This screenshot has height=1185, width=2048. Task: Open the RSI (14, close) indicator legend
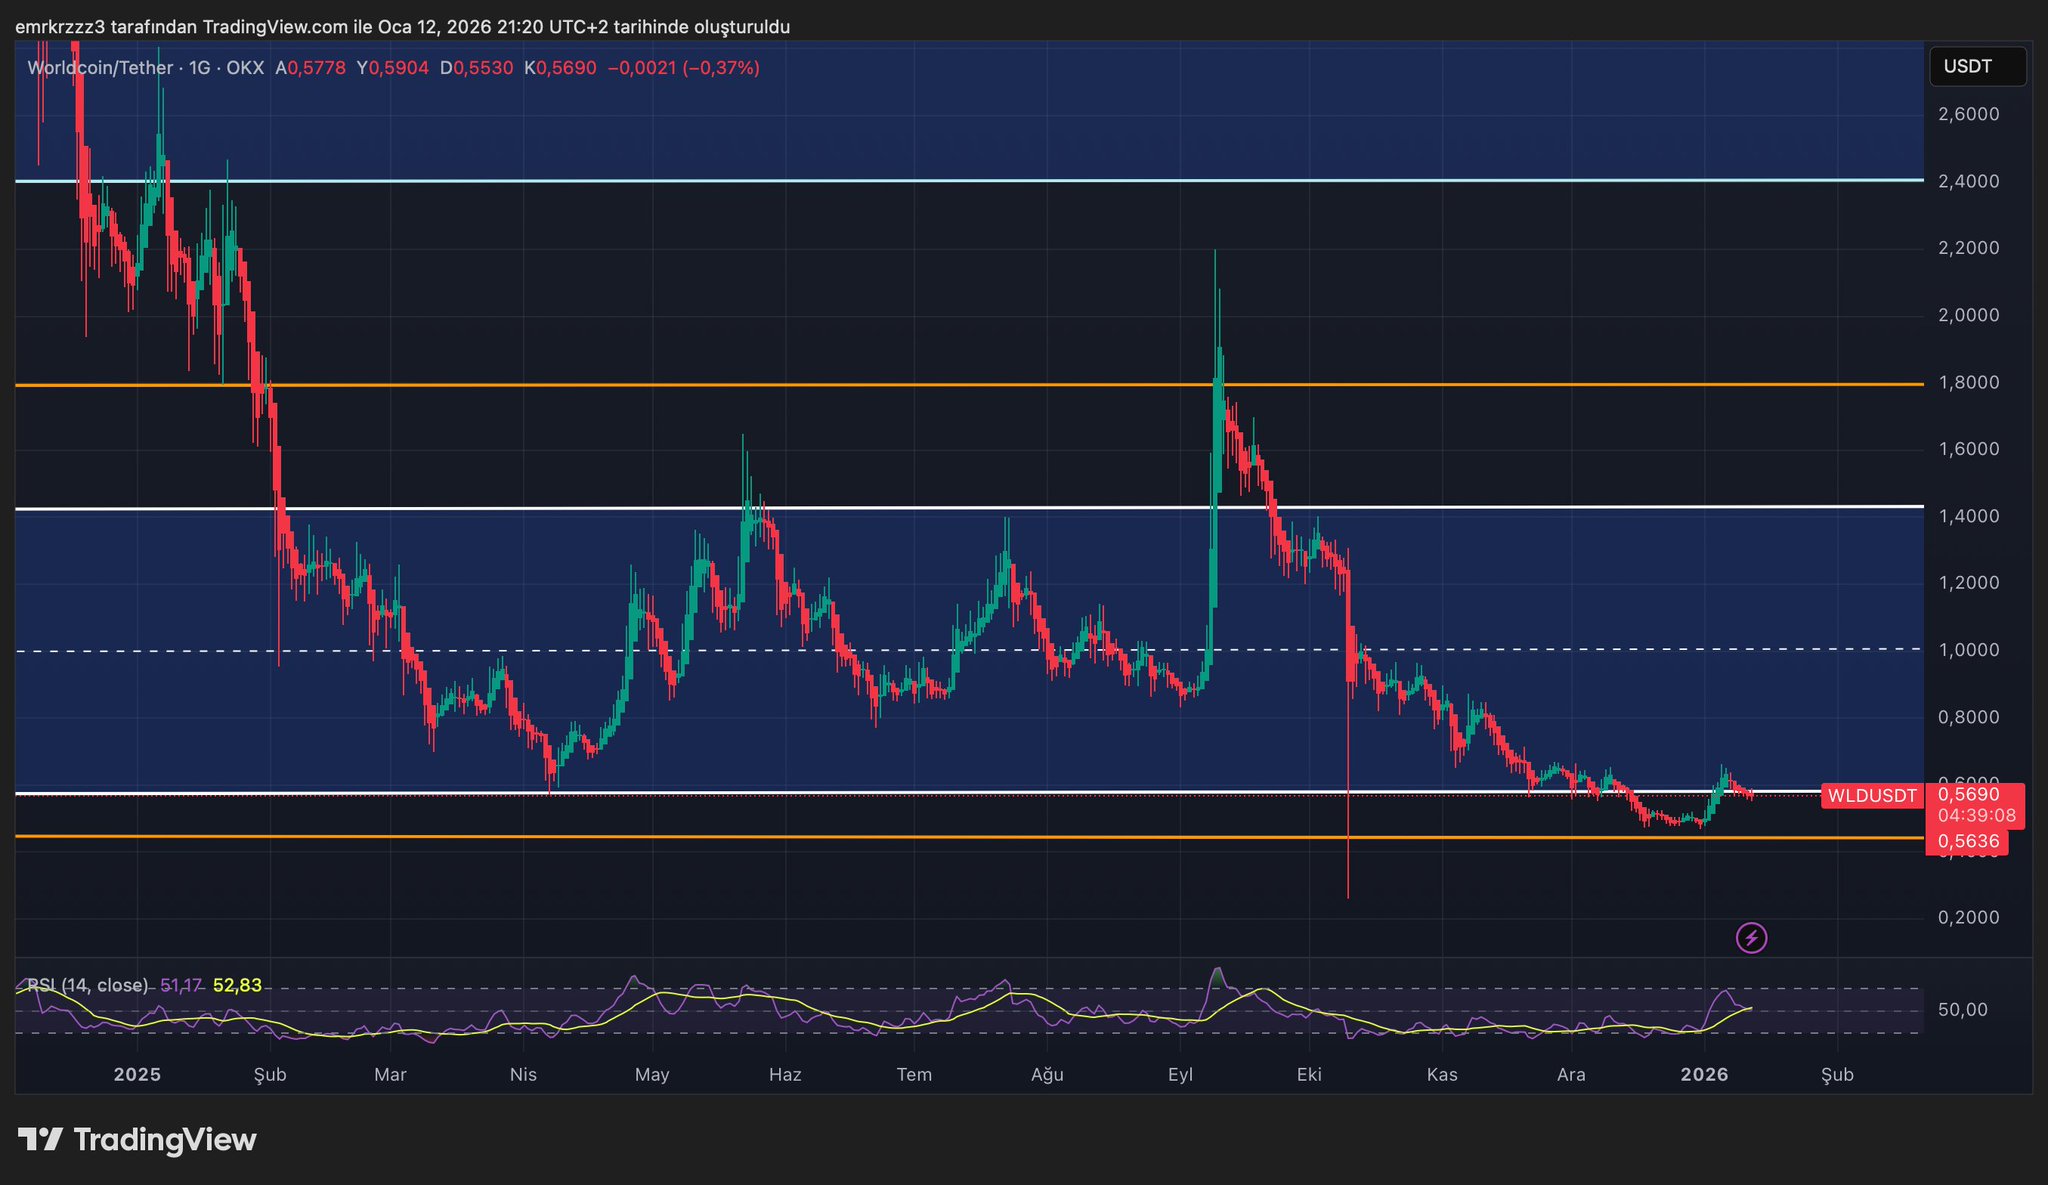88,985
